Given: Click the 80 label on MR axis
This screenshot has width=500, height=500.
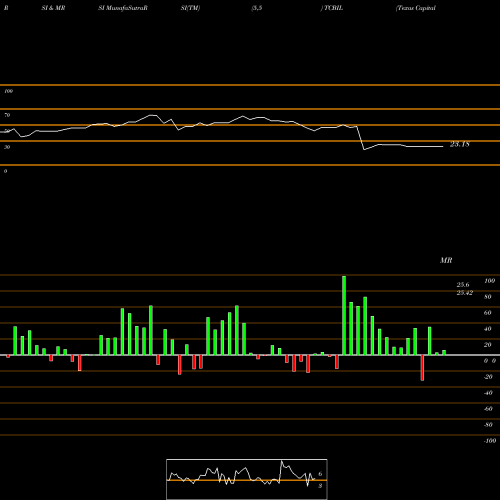Looking at the screenshot, I should coord(488,297).
